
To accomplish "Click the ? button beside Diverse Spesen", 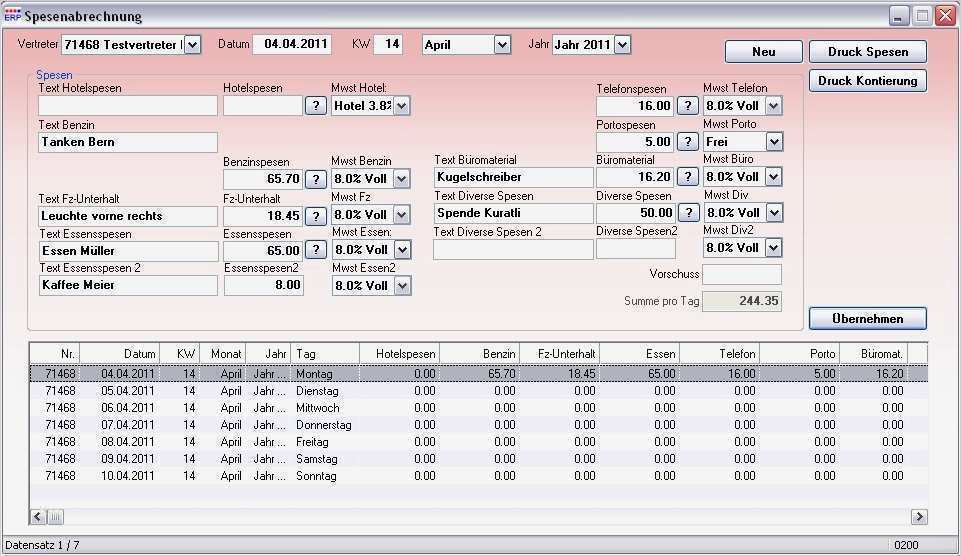I will [x=687, y=213].
